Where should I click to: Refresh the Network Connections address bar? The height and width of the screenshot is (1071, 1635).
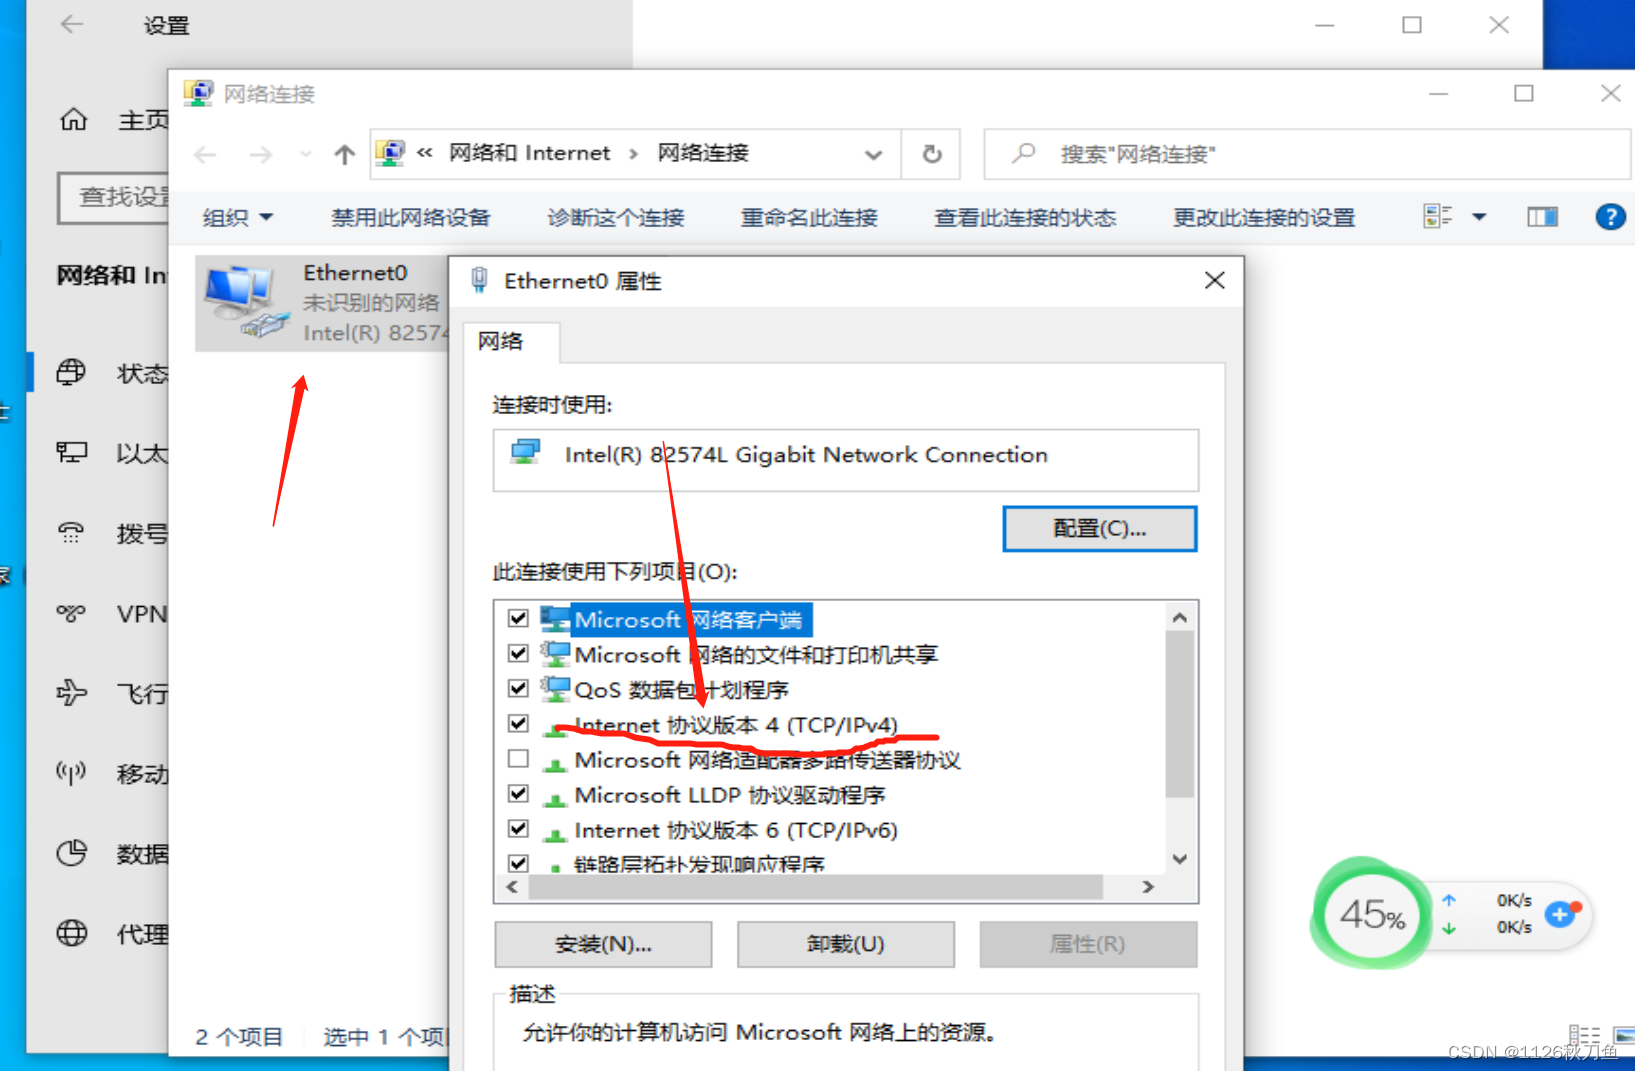(x=931, y=154)
